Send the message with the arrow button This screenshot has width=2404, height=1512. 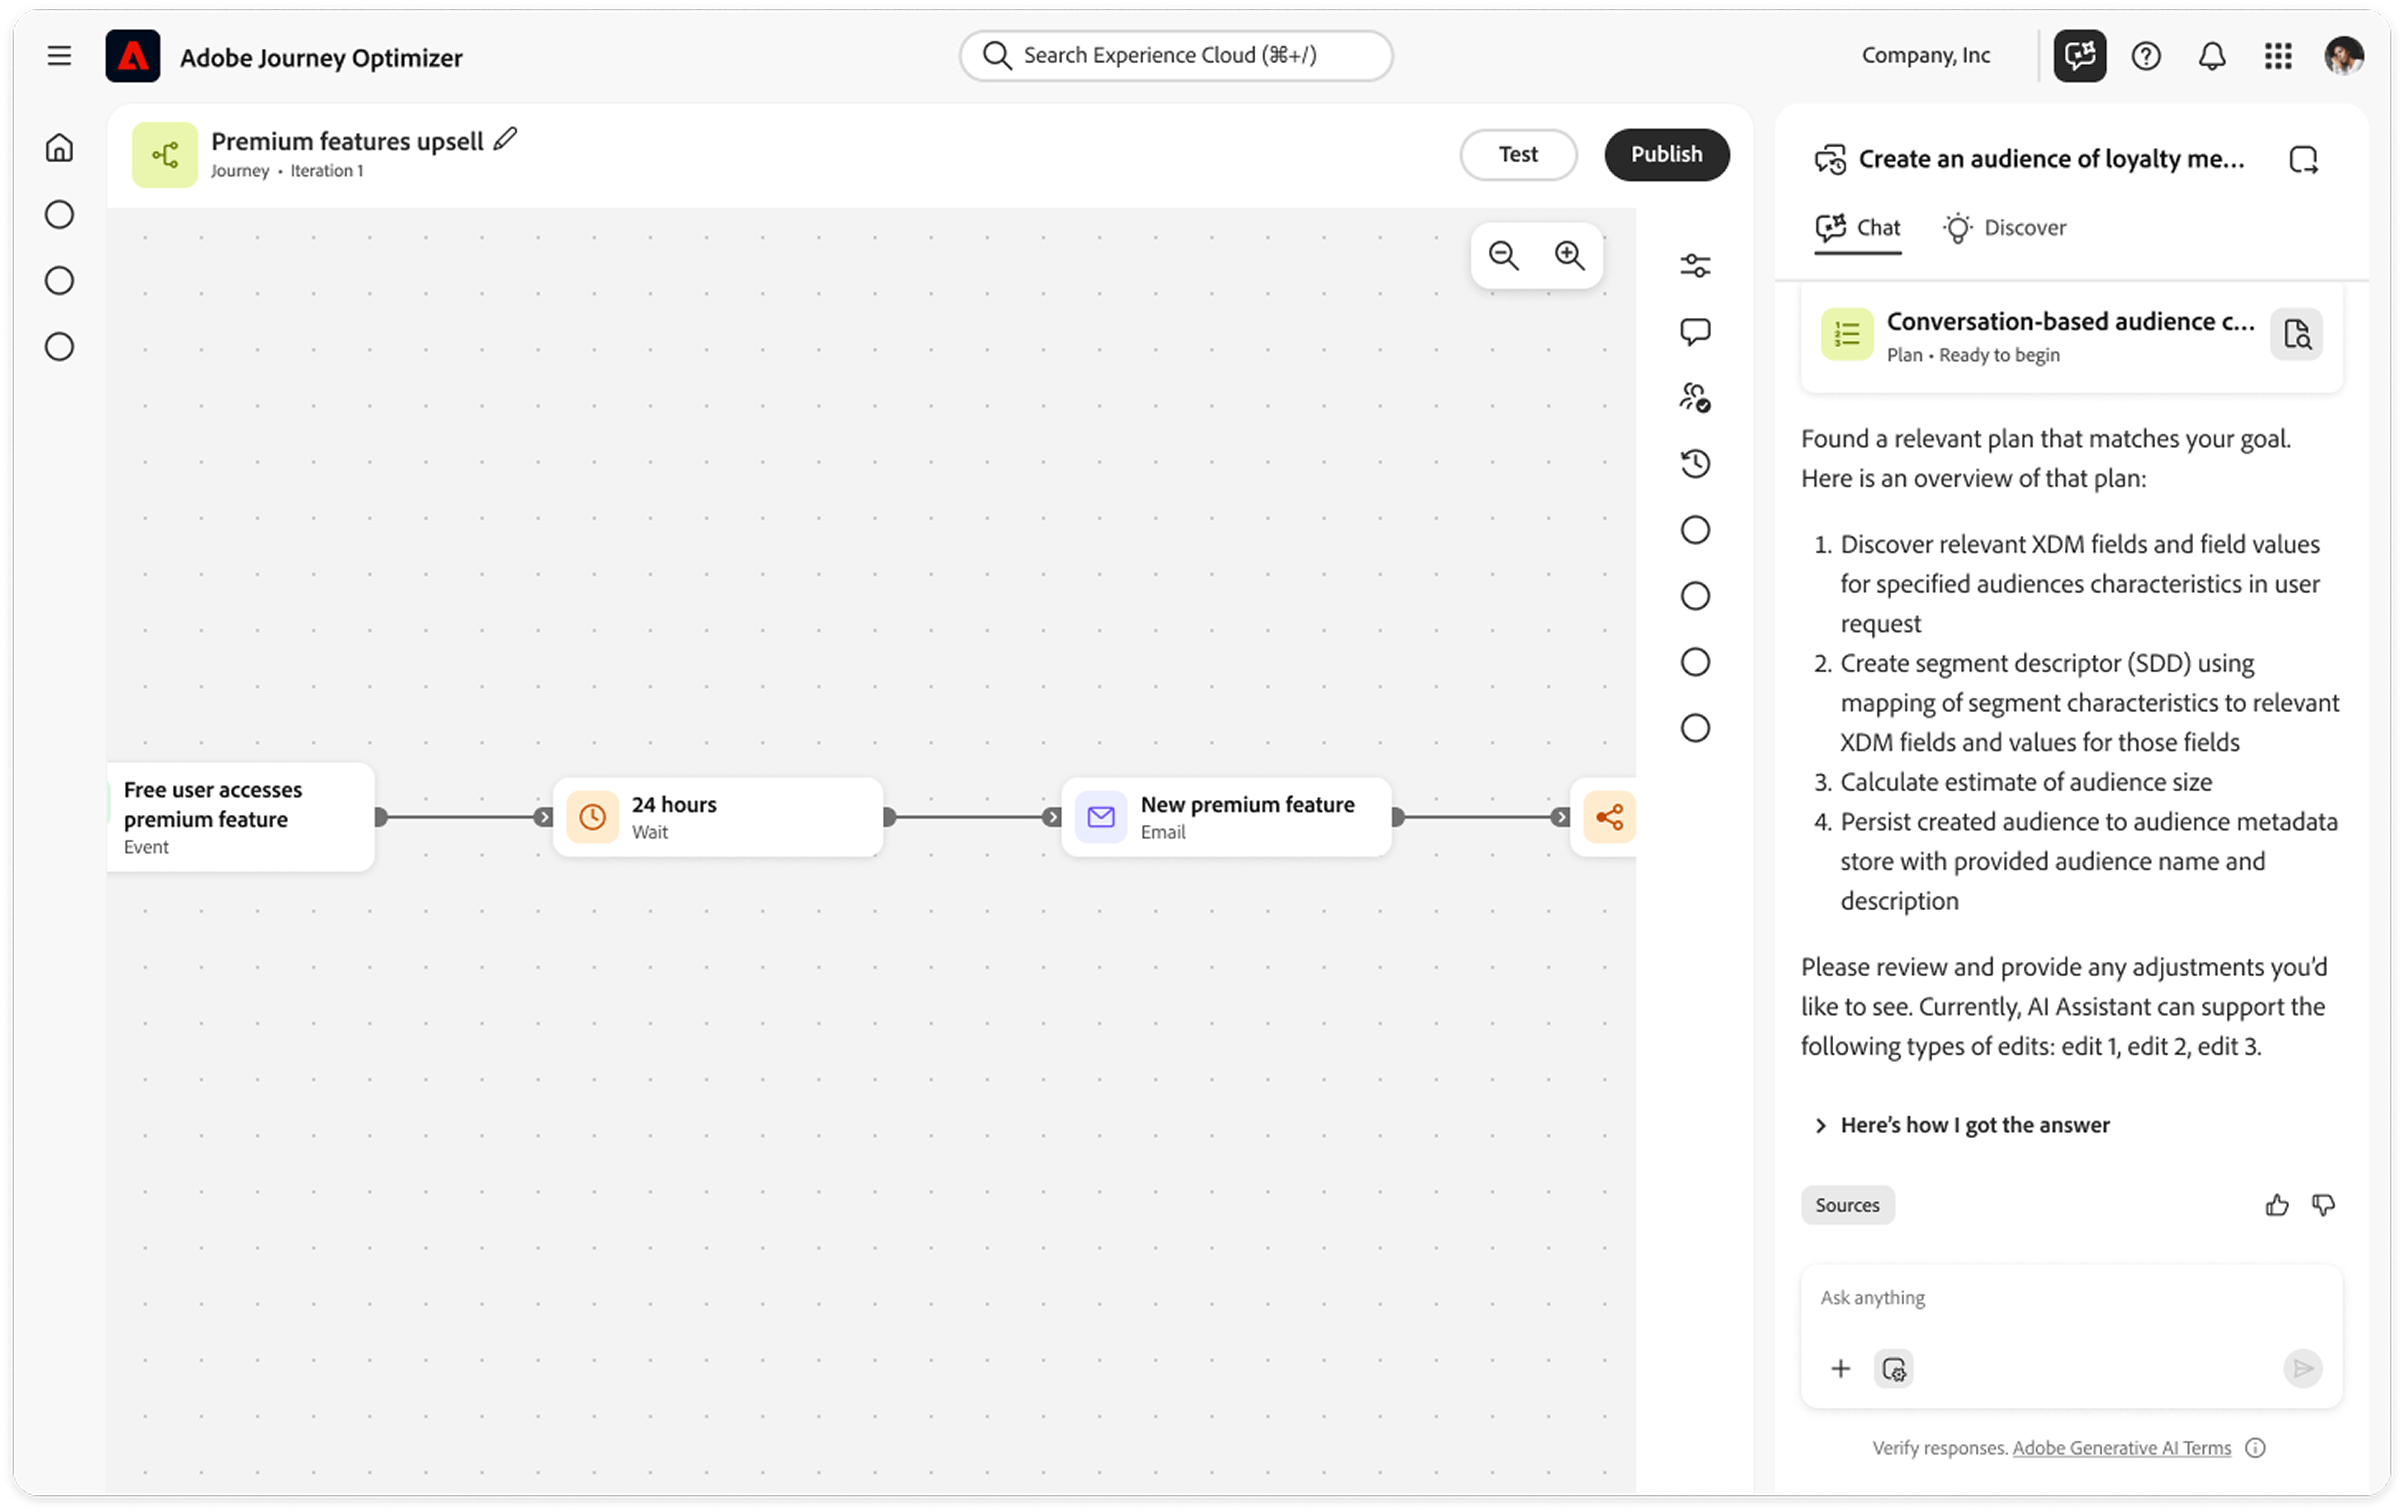pyautogui.click(x=2303, y=1368)
